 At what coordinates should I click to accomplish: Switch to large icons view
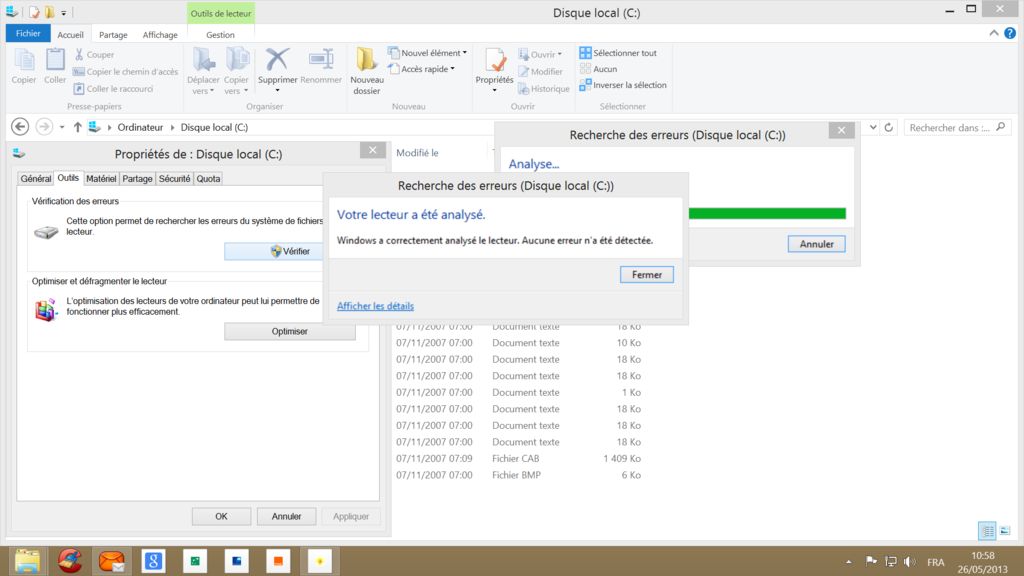coord(1004,531)
